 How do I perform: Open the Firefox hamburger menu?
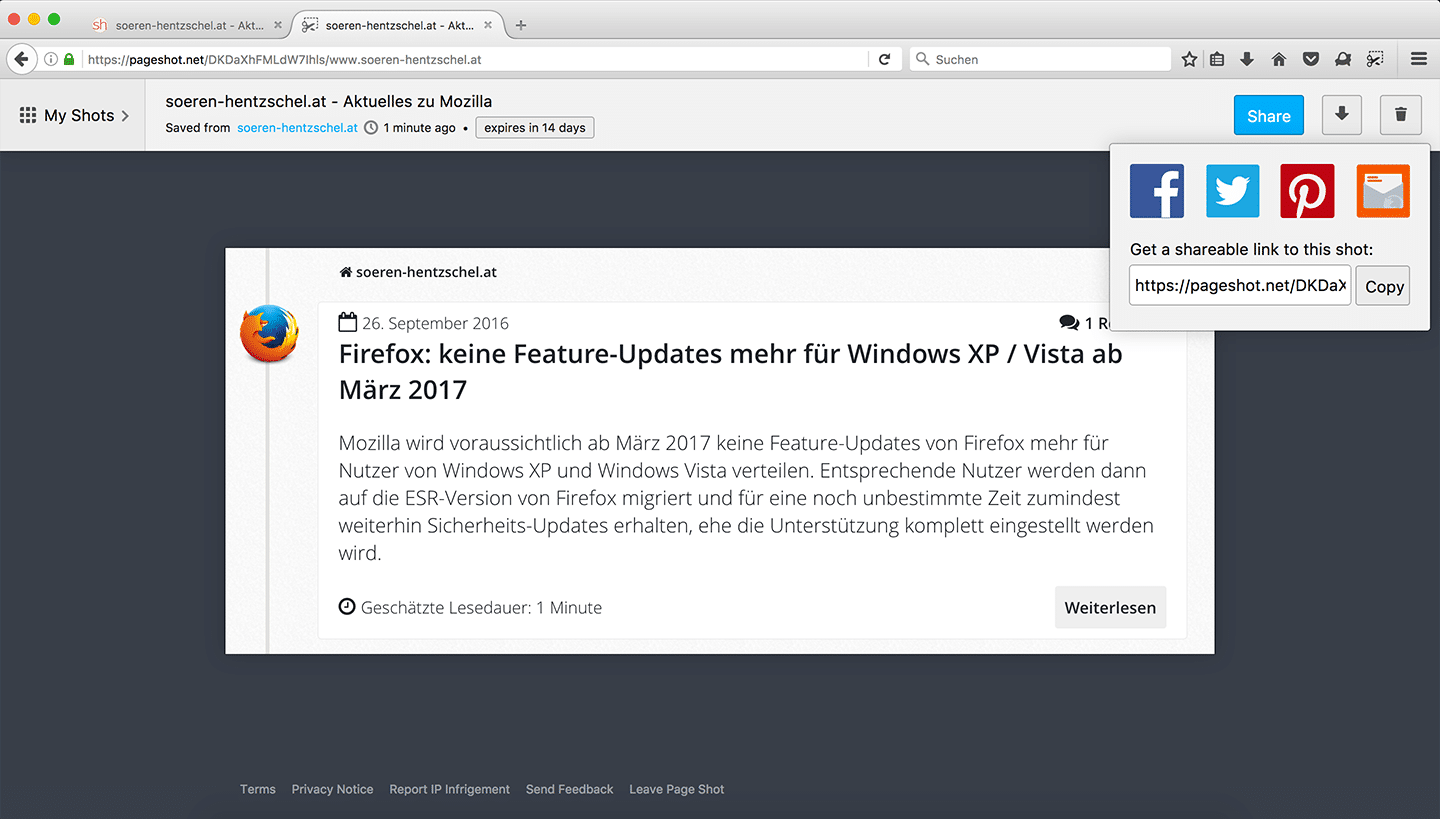click(1418, 59)
